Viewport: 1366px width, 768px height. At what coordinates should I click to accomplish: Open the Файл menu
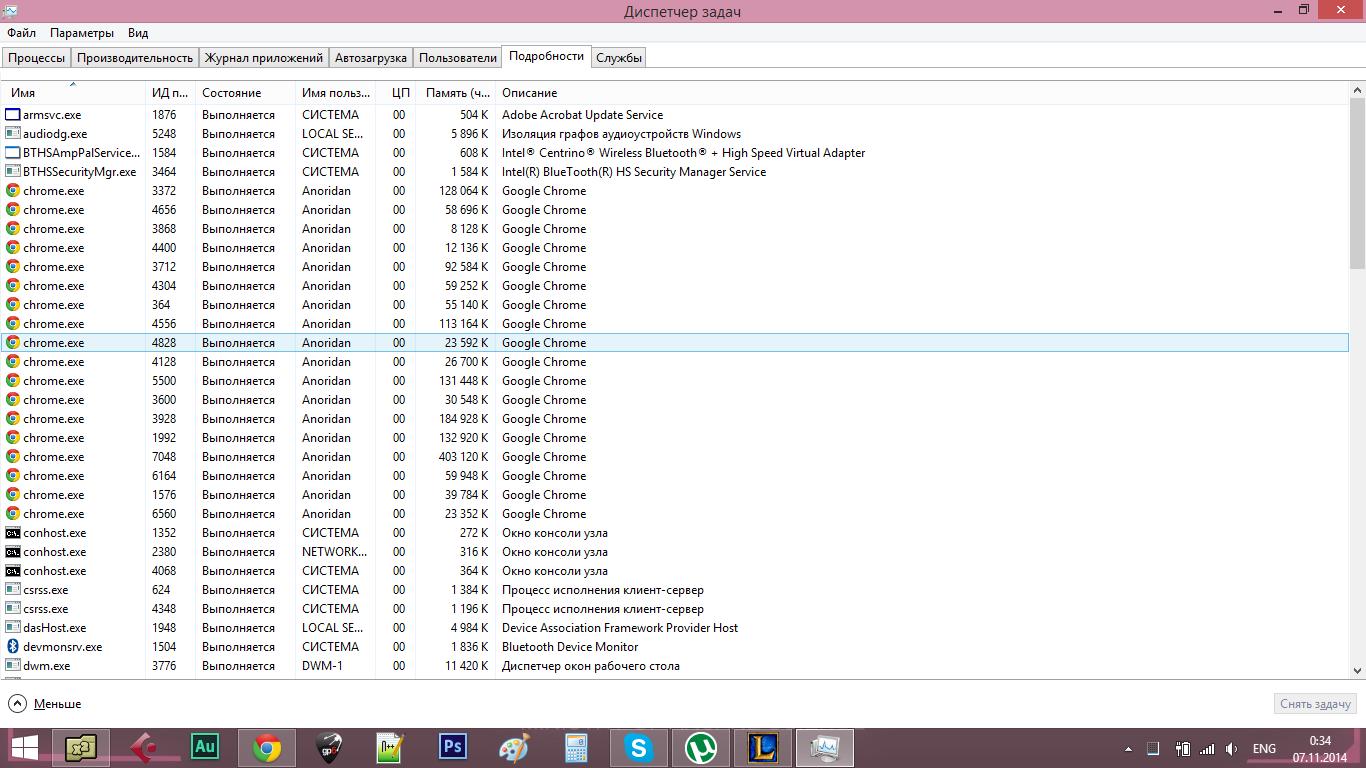(x=21, y=33)
